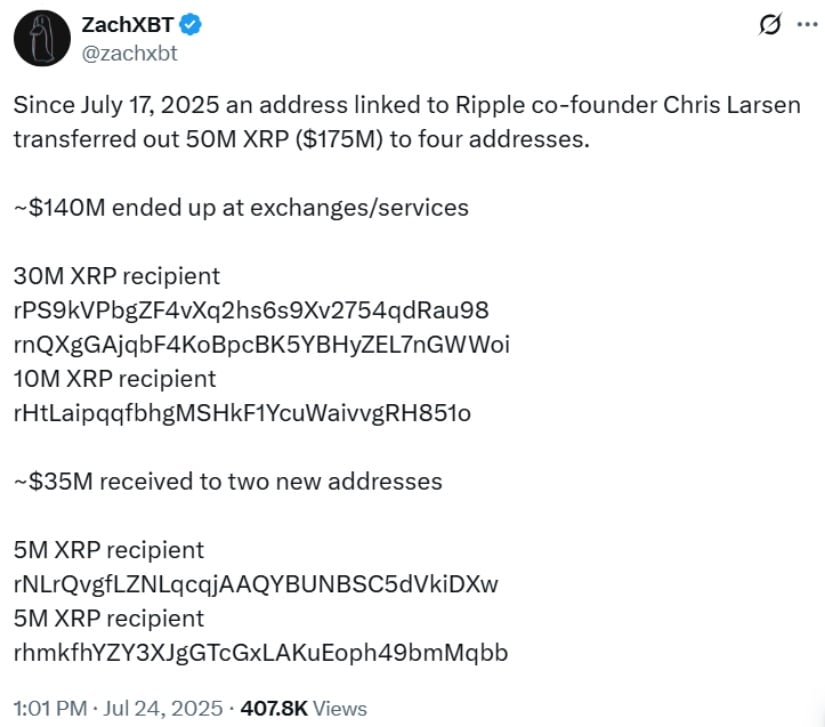Click the tweet's opening sentence about Chris Larsen

pos(407,122)
